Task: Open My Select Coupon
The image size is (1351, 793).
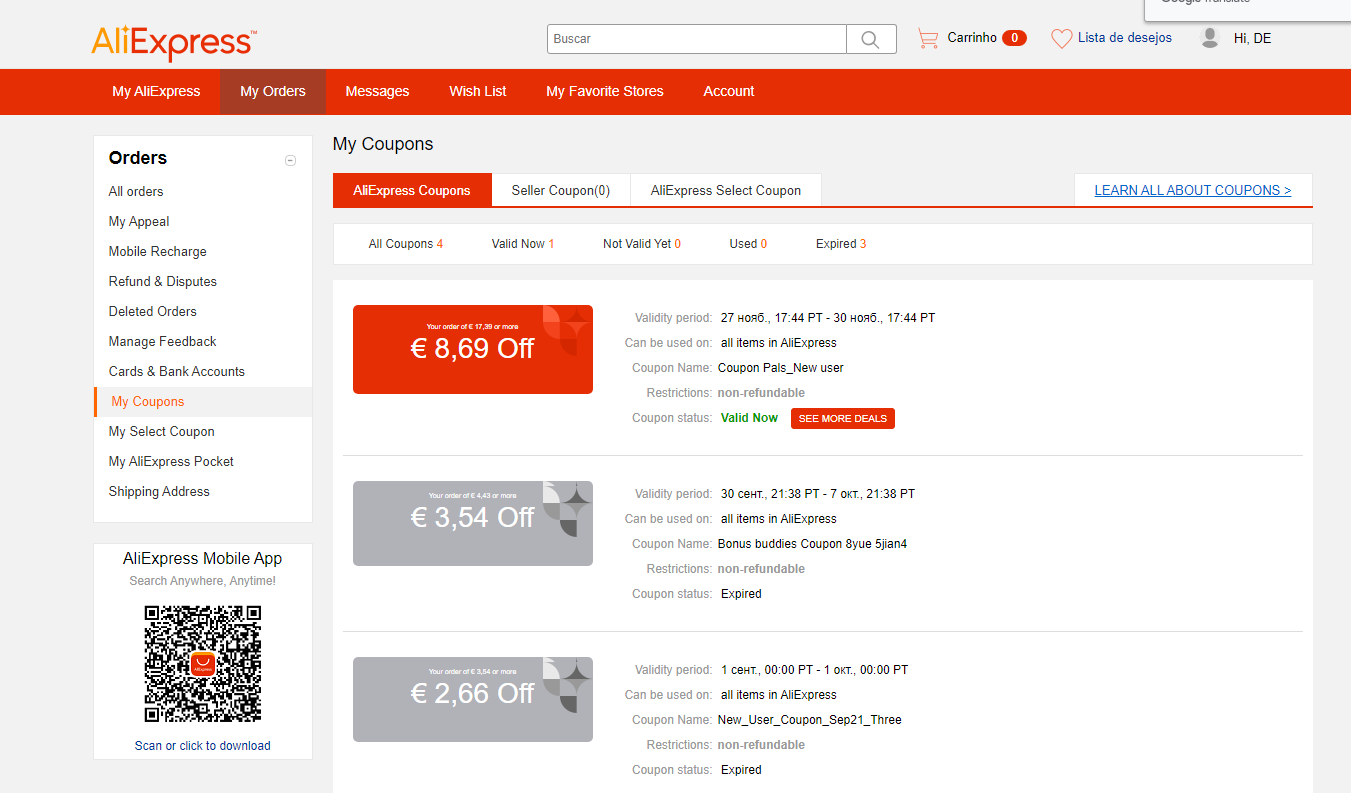Action: click(x=162, y=431)
